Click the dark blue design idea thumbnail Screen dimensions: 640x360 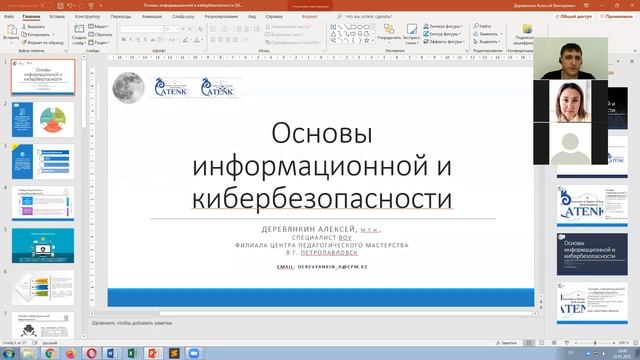pyautogui.click(x=592, y=254)
